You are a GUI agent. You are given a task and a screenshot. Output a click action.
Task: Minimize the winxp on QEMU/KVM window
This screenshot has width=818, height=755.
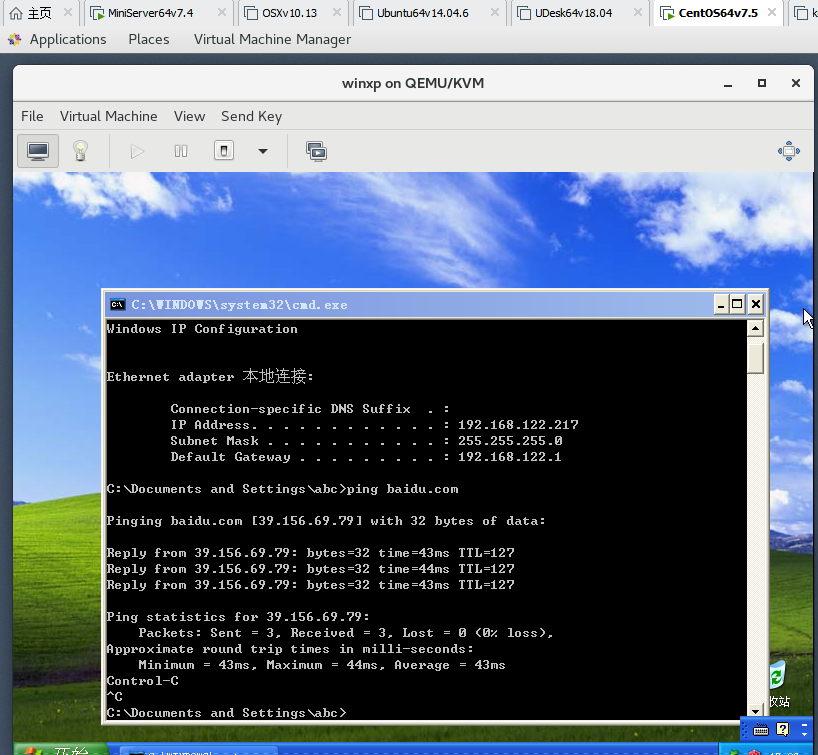(728, 83)
